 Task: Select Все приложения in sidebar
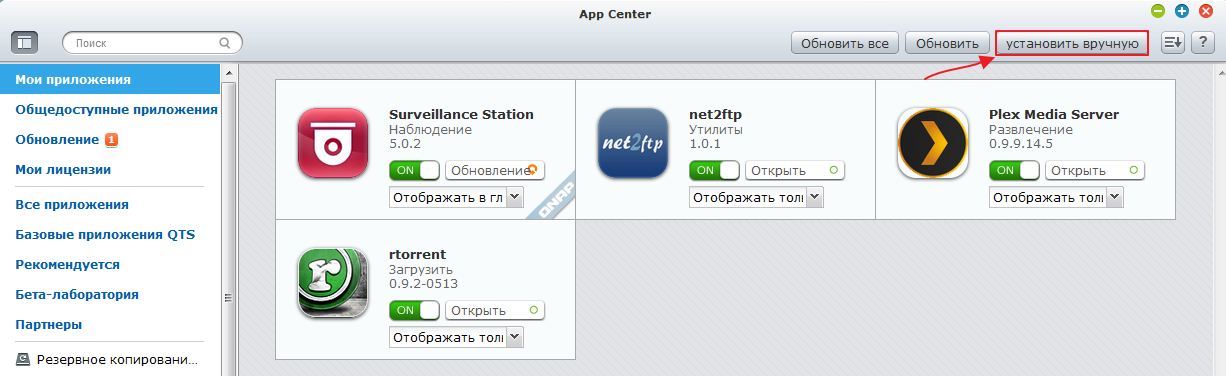[72, 204]
